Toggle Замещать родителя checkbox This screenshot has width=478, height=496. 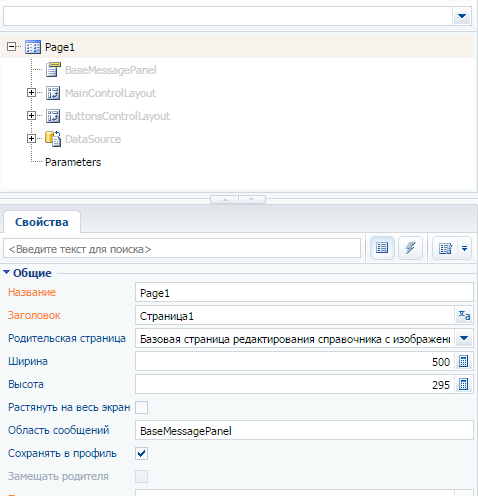pos(142,476)
